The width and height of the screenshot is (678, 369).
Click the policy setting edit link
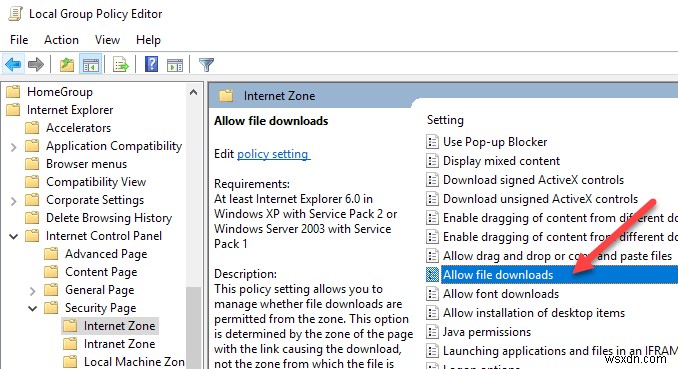tap(273, 154)
